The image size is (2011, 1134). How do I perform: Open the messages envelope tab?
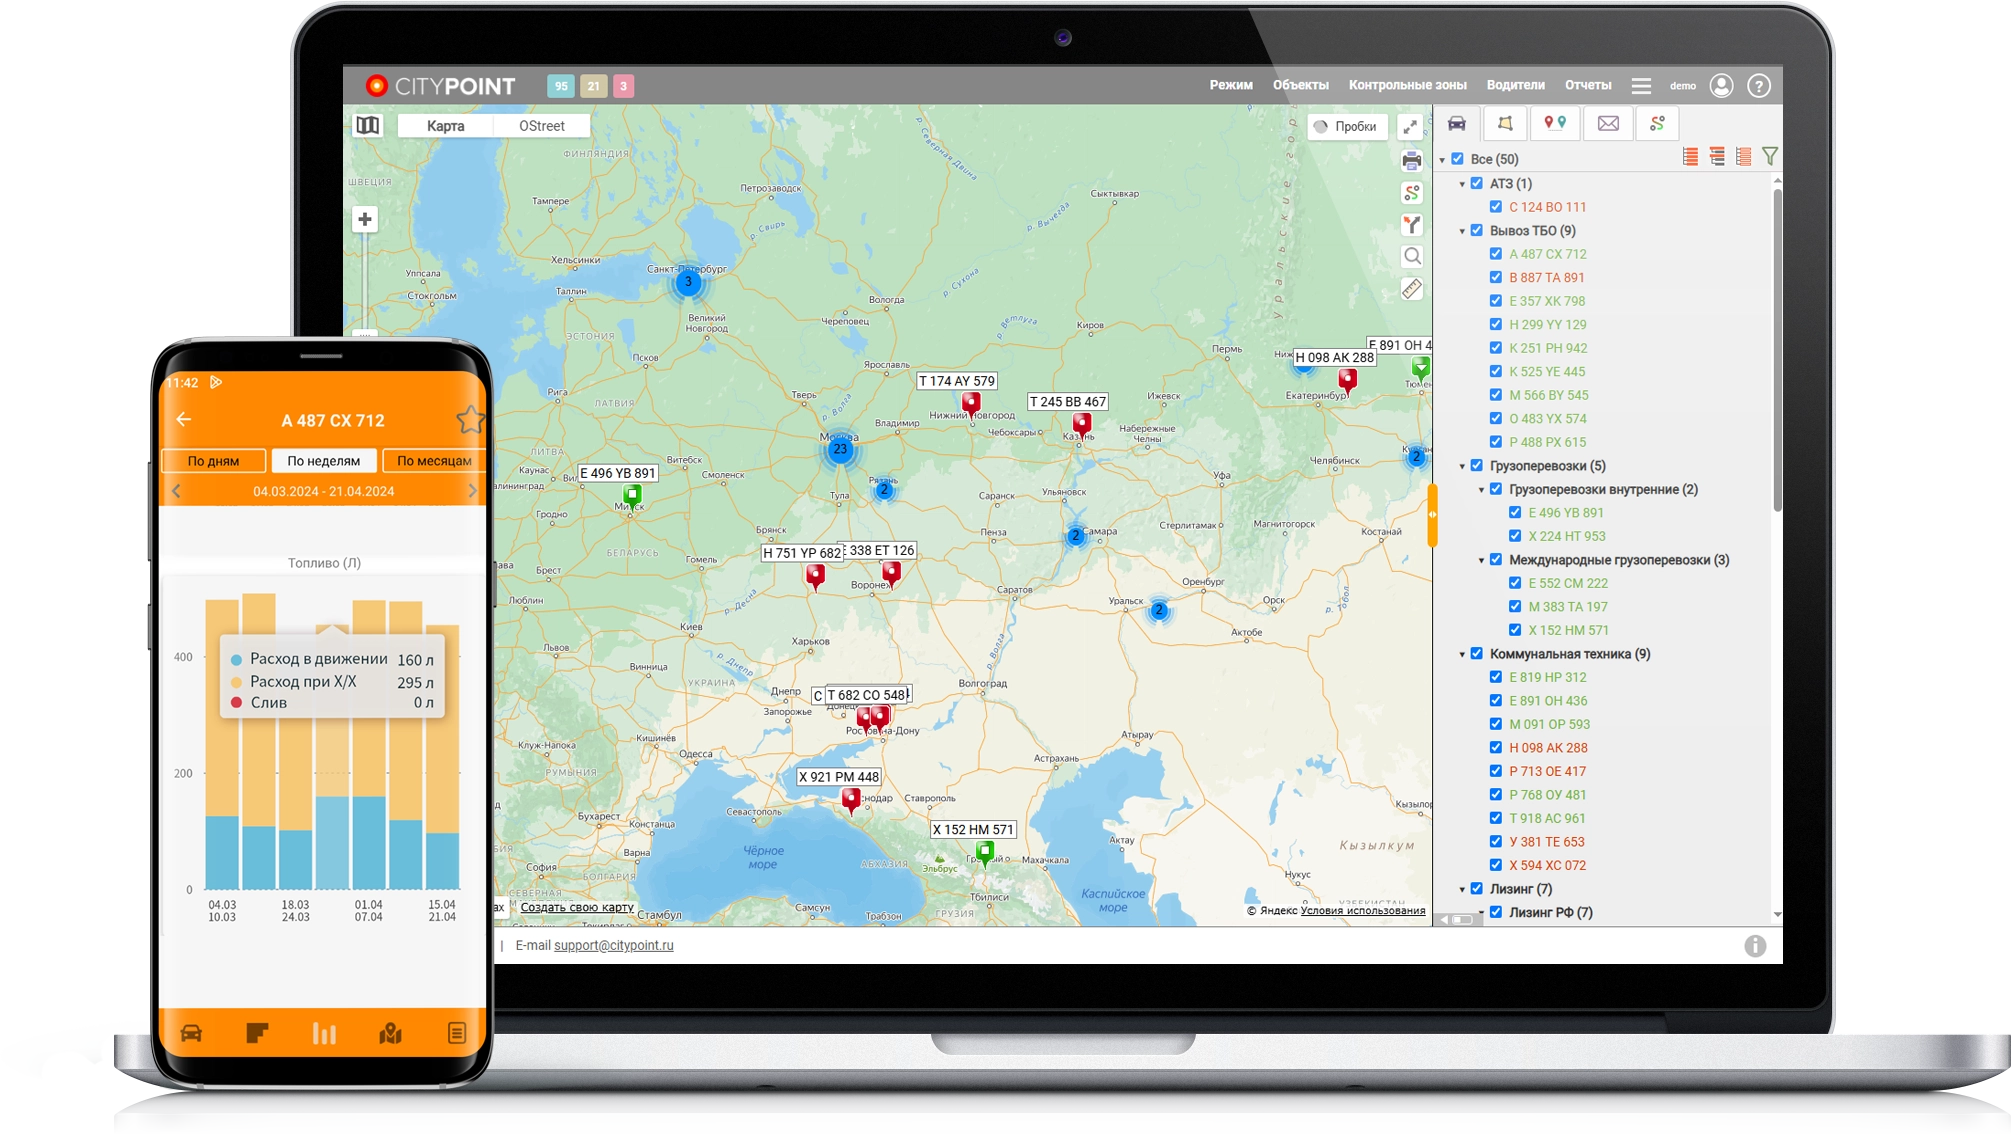[x=1608, y=124]
